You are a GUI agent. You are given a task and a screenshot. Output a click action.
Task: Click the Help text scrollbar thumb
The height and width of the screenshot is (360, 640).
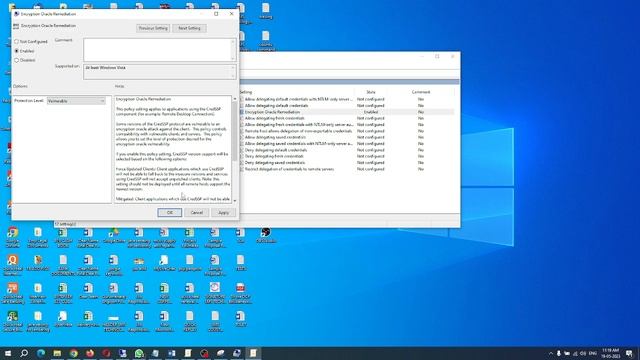click(235, 131)
